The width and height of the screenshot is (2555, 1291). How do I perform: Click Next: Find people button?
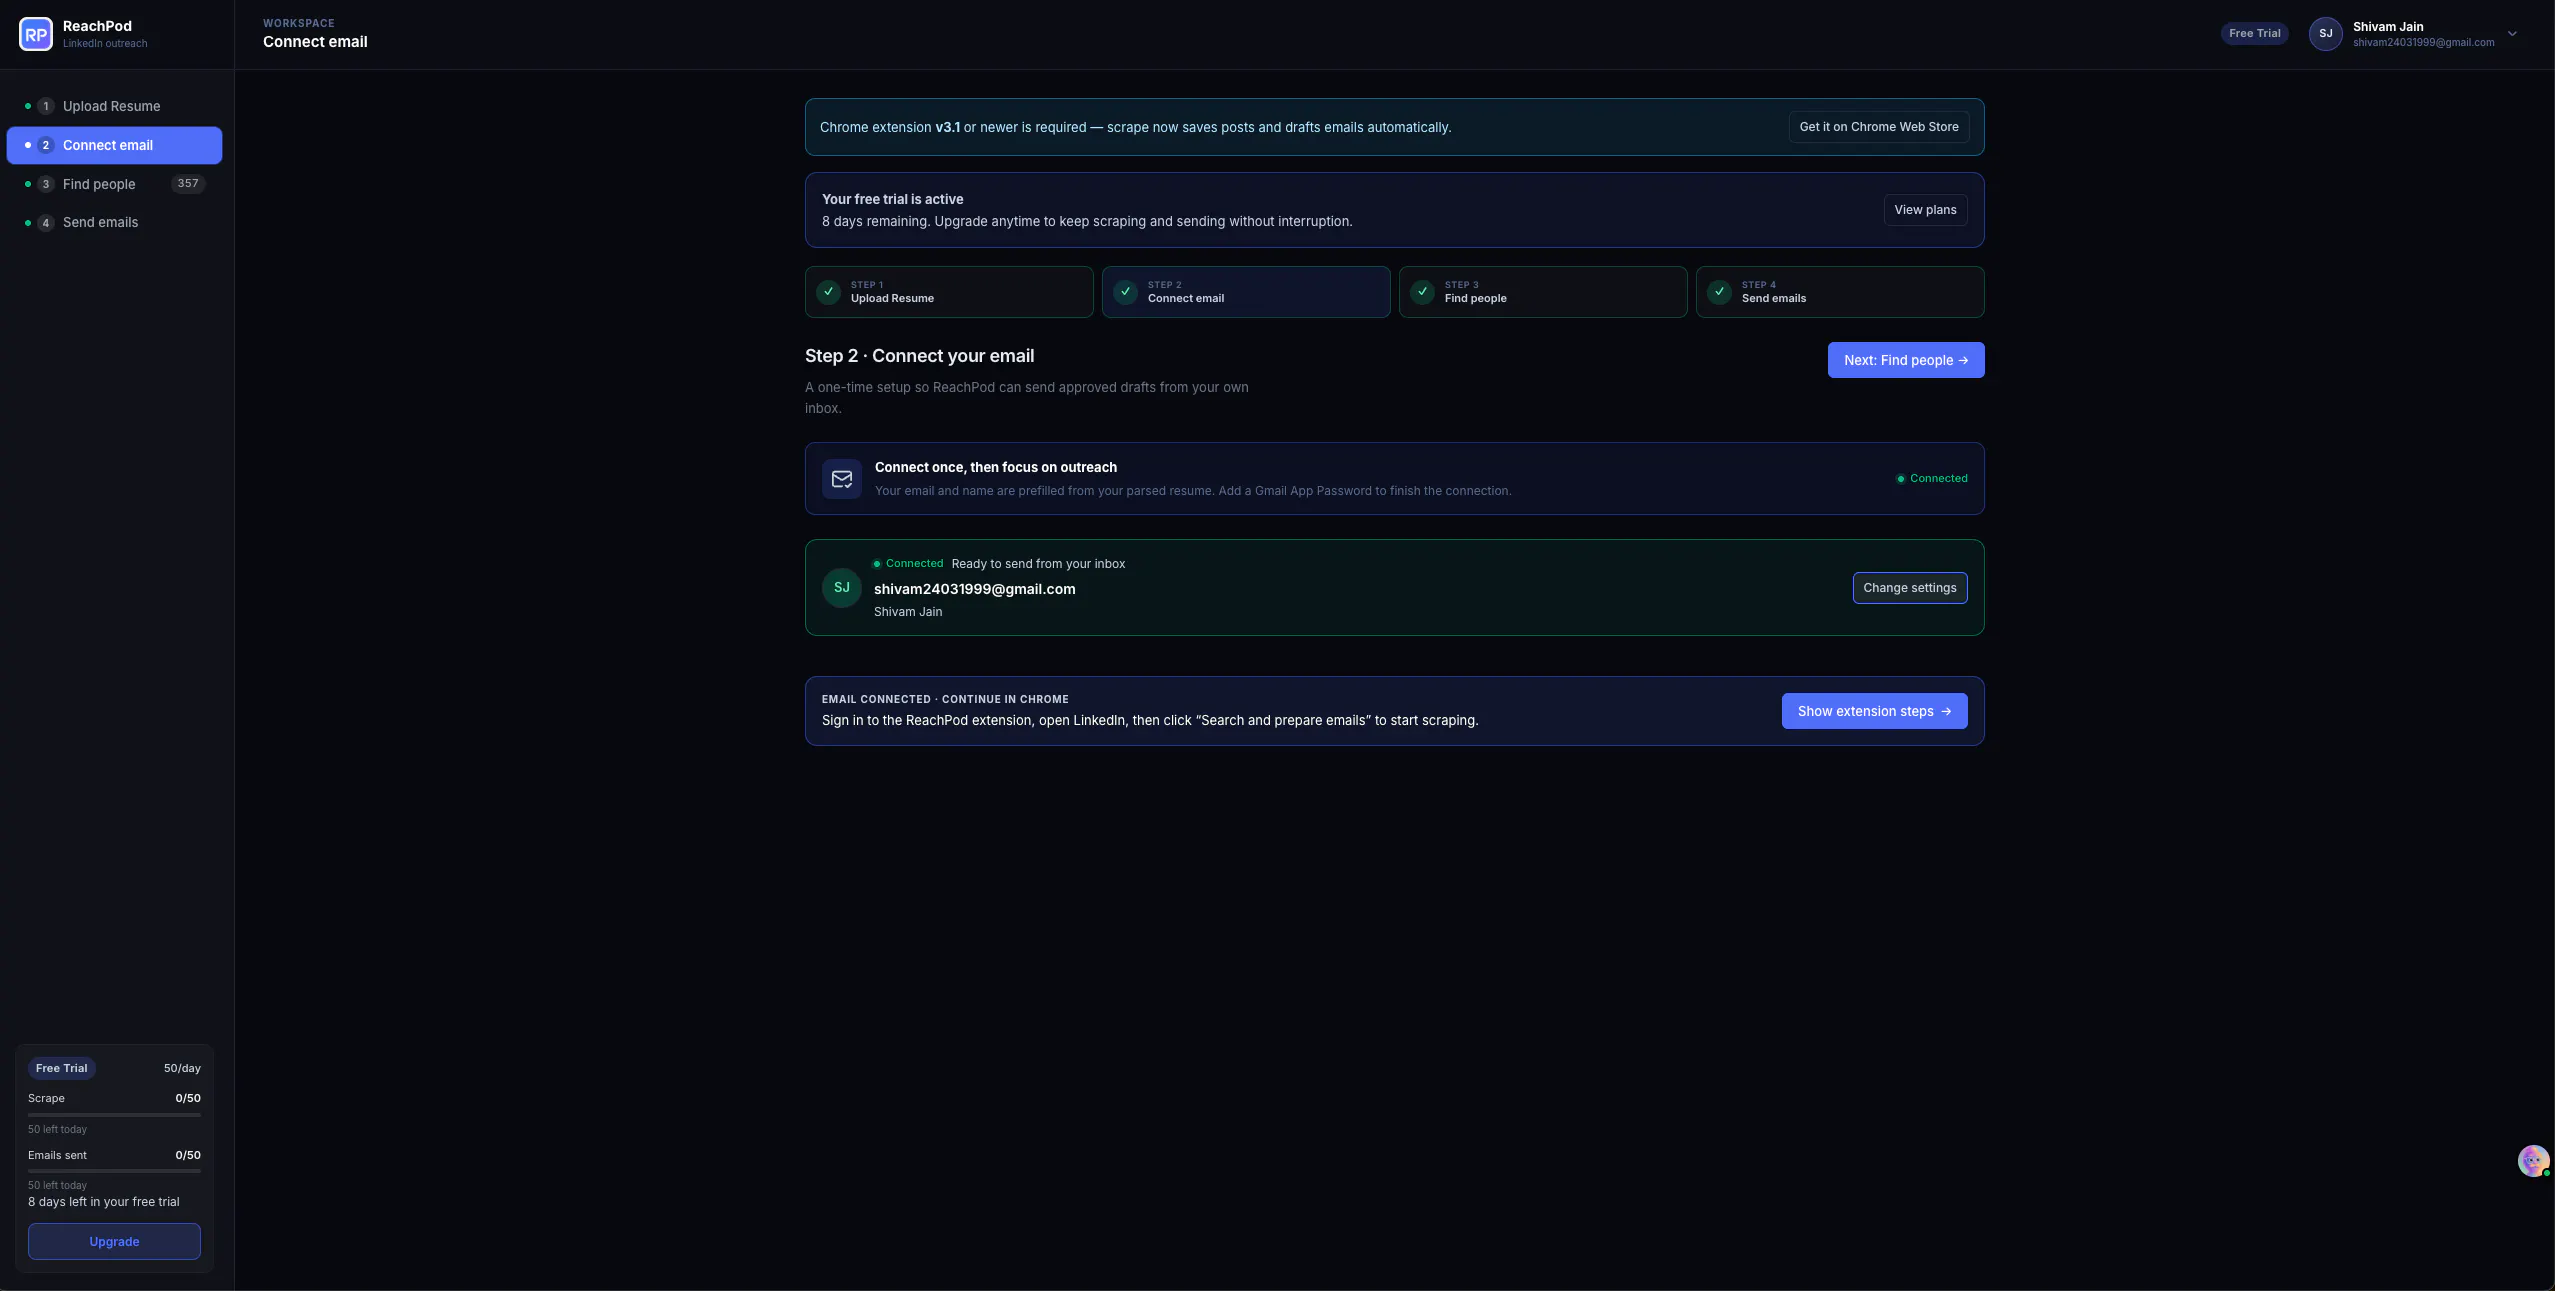point(1906,360)
